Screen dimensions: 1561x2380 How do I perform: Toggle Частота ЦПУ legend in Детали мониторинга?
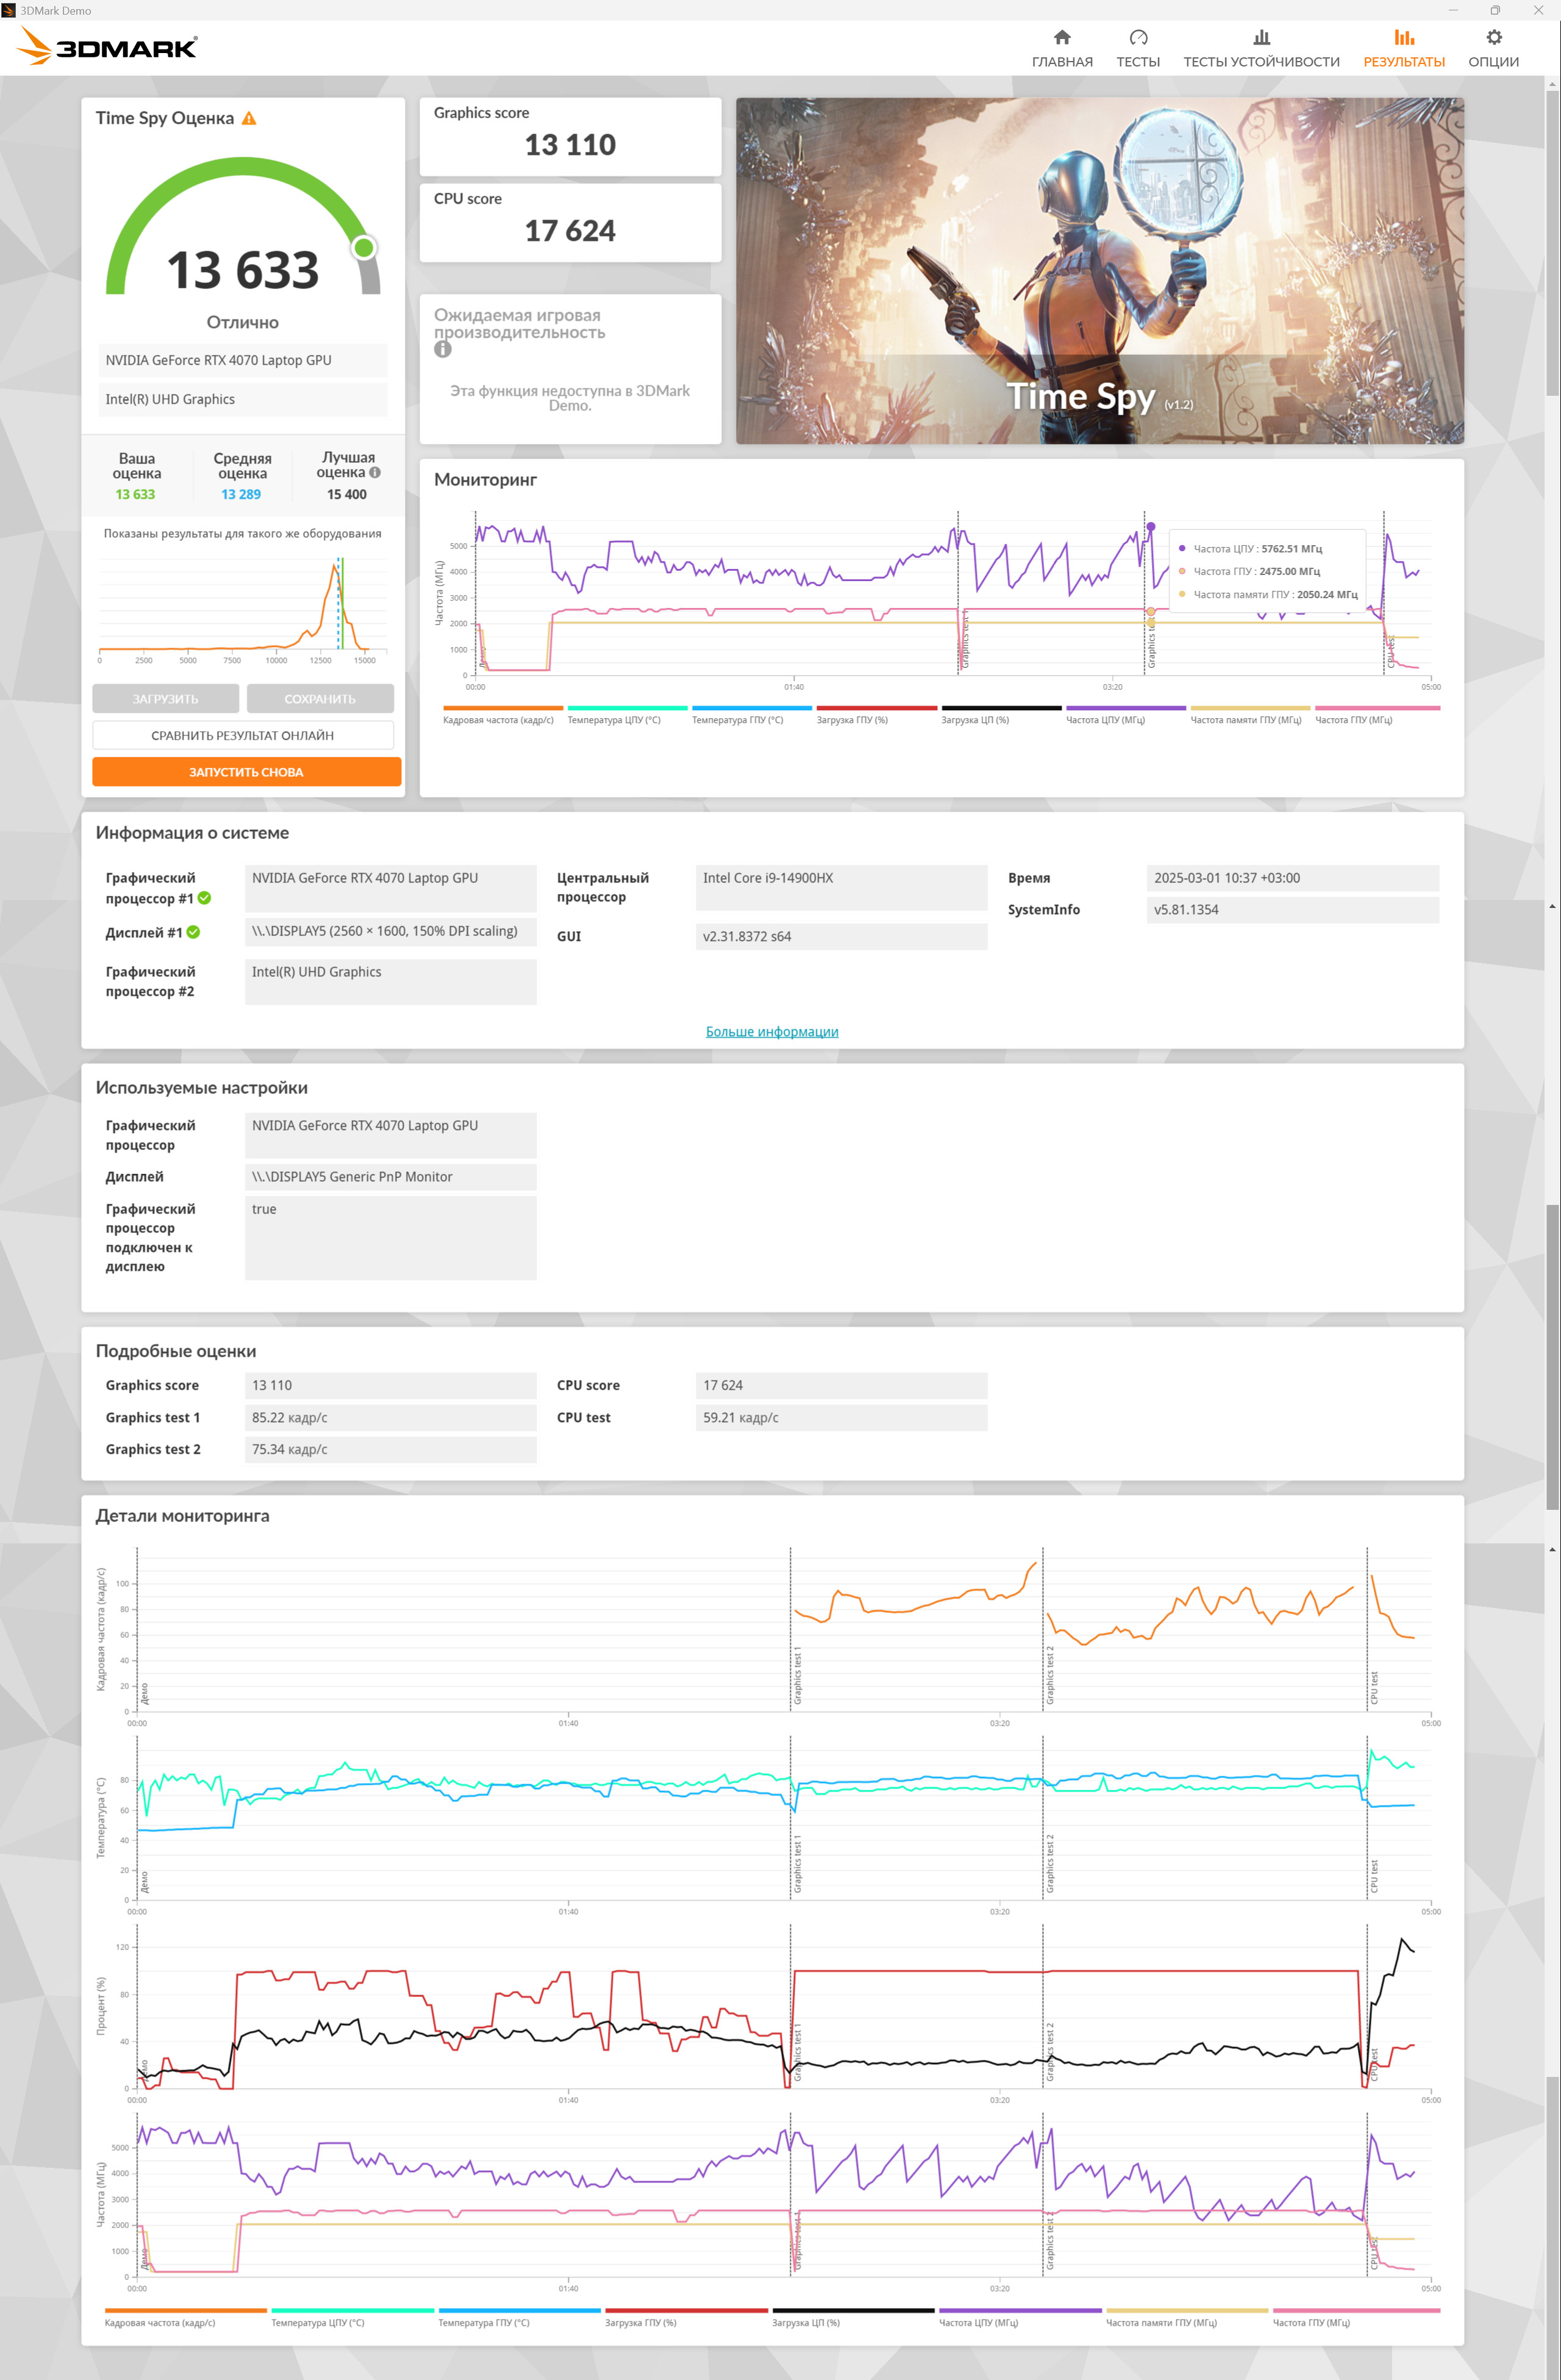1019,2316
